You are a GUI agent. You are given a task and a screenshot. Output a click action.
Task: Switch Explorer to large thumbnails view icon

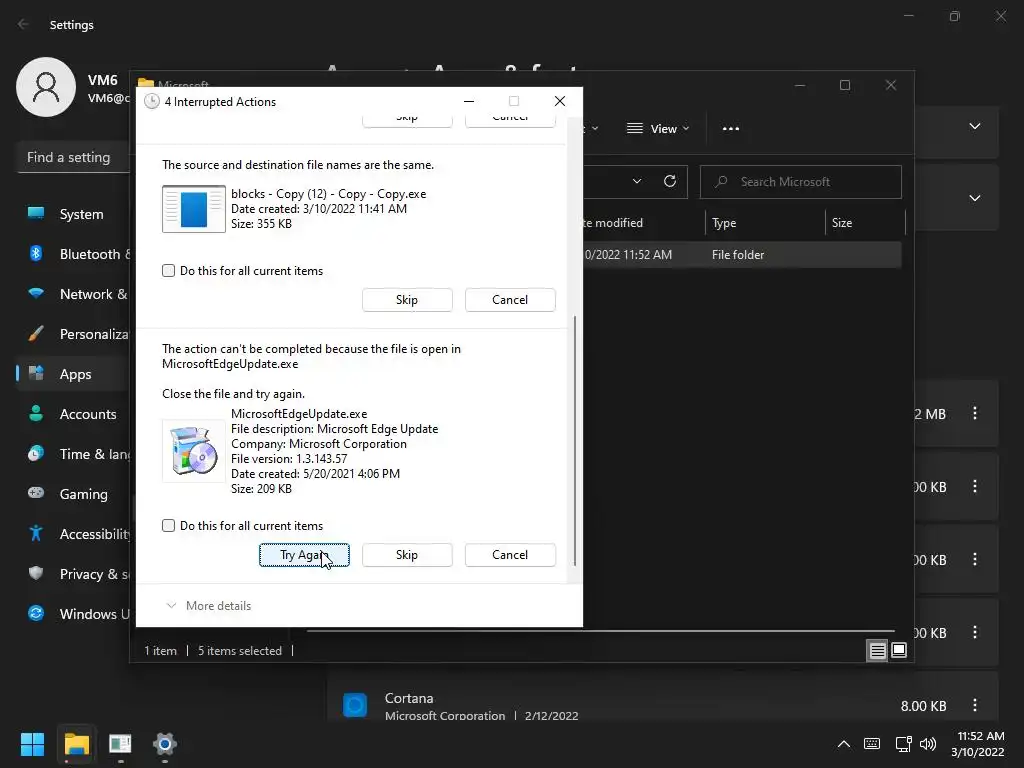point(899,650)
